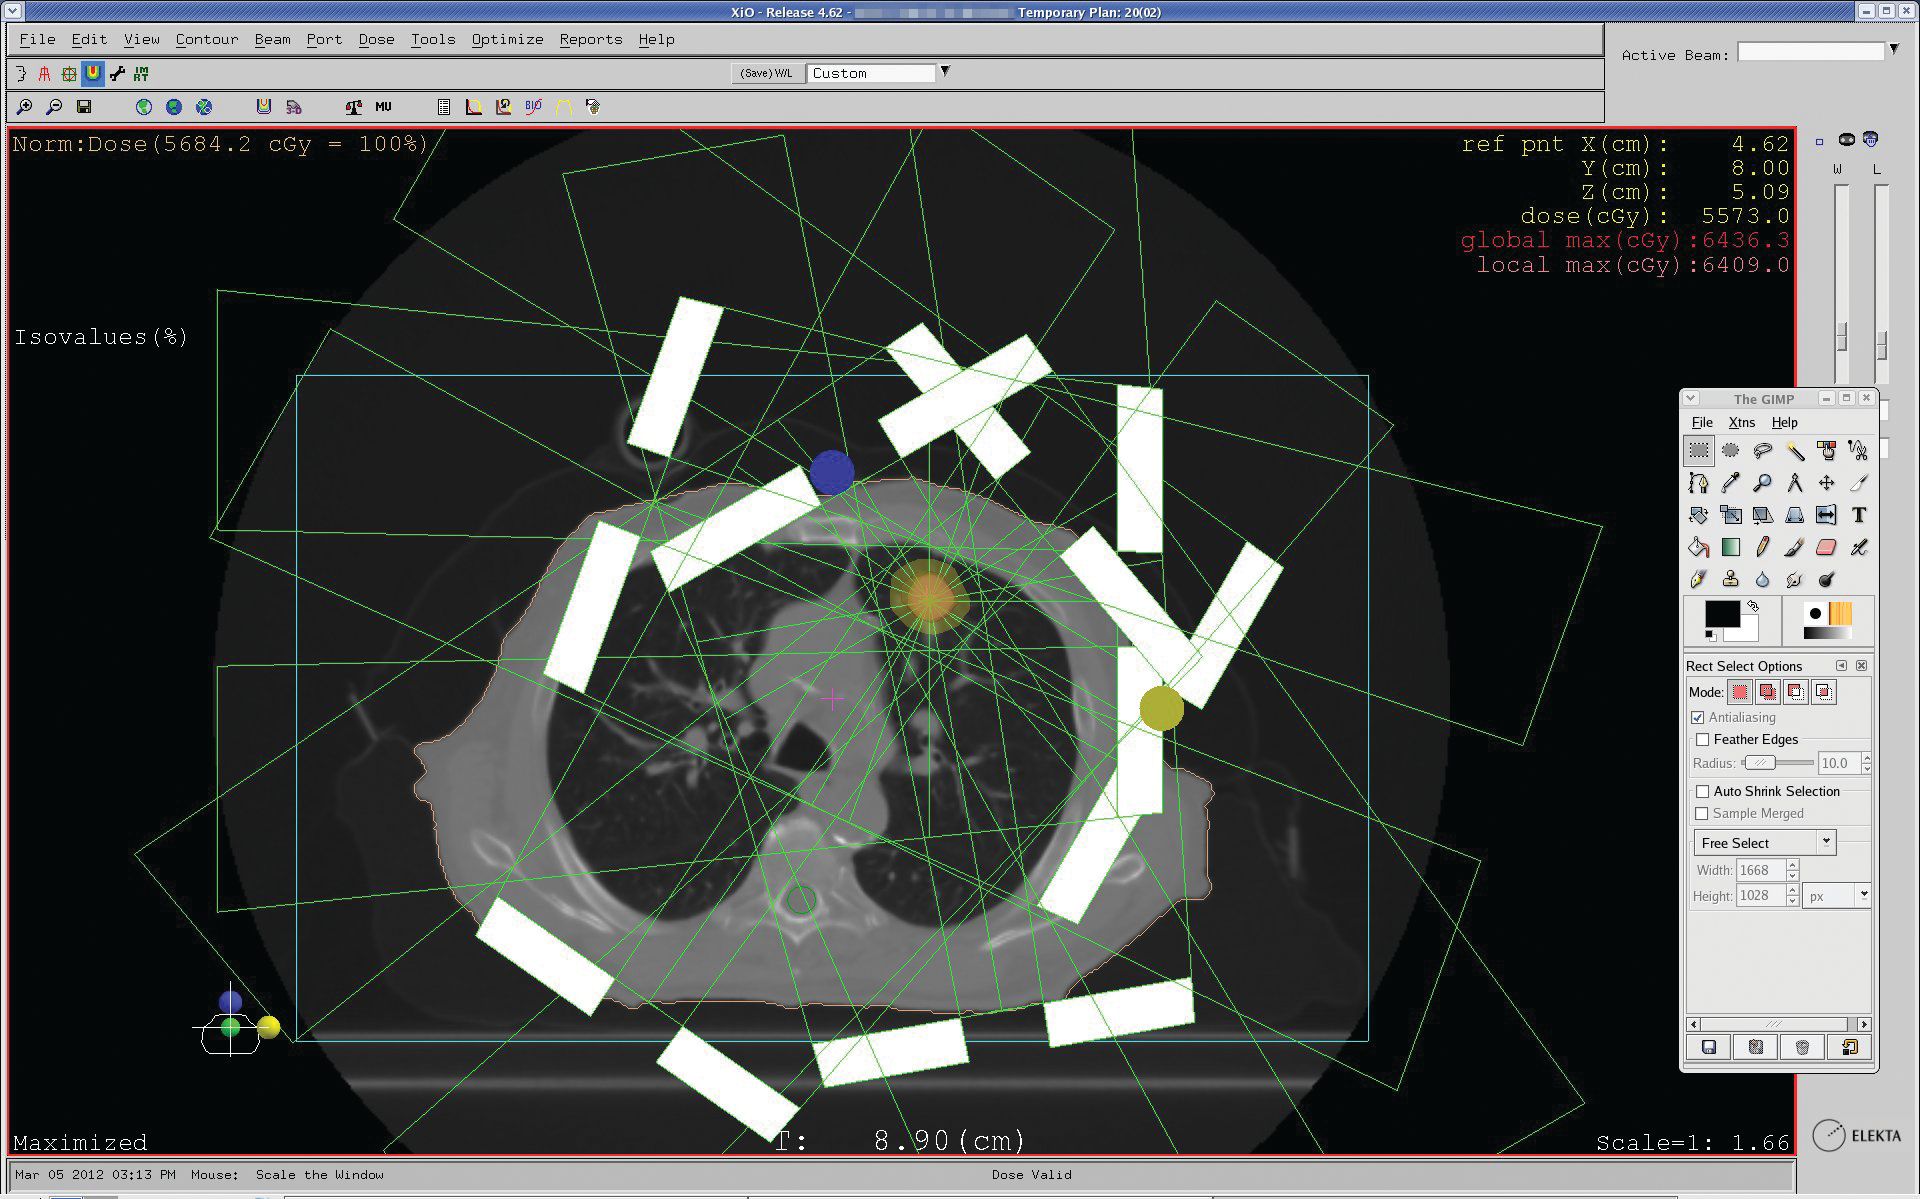Select GIMP's Magnify zoom tool
This screenshot has width=1920, height=1199.
pyautogui.click(x=1763, y=483)
